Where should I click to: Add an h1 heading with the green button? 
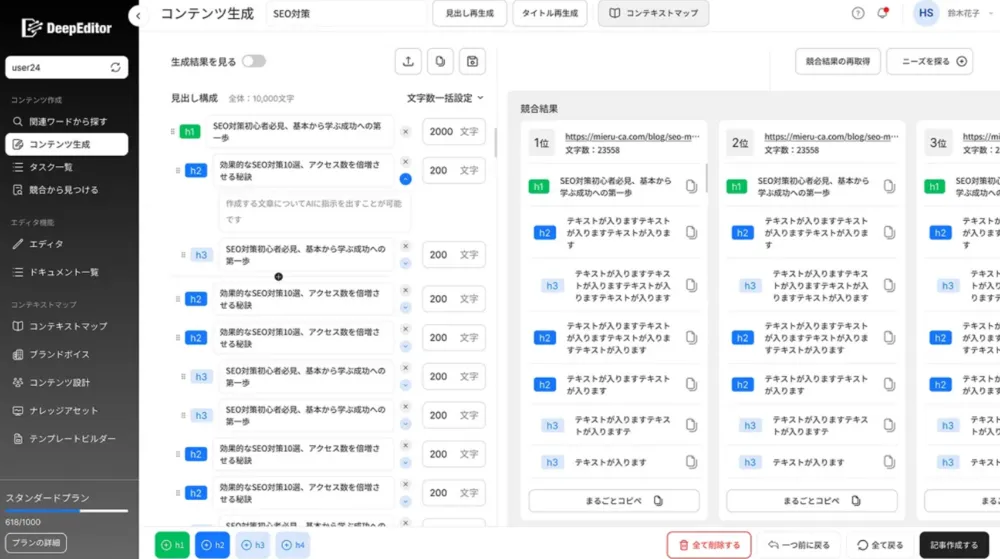(x=172, y=545)
